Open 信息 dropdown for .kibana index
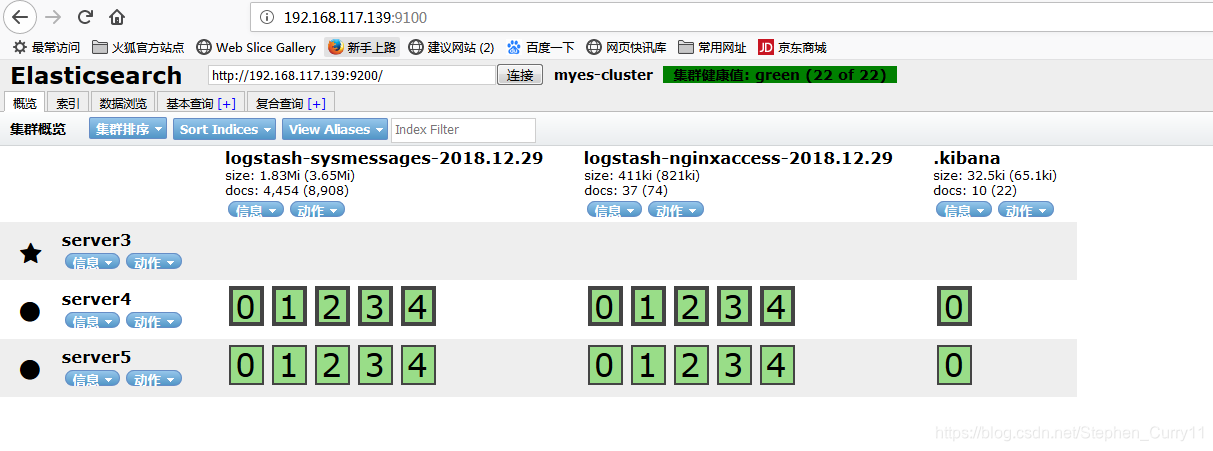The image size is (1213, 451). tap(964, 210)
